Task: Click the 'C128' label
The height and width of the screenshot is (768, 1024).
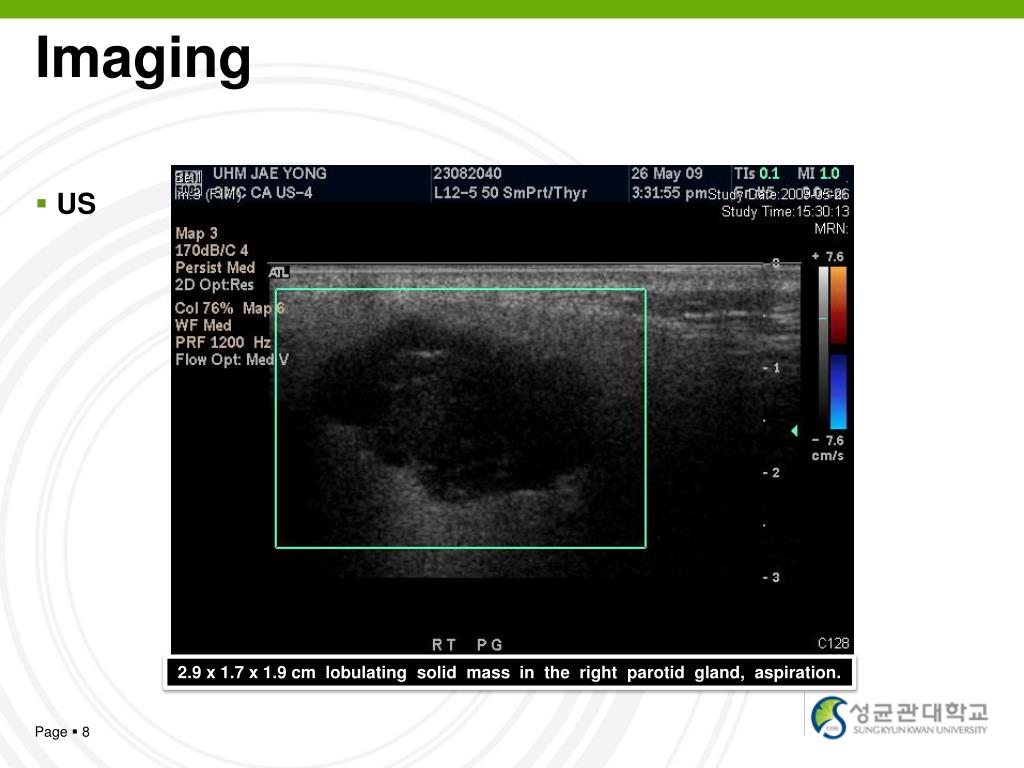Action: tap(833, 643)
